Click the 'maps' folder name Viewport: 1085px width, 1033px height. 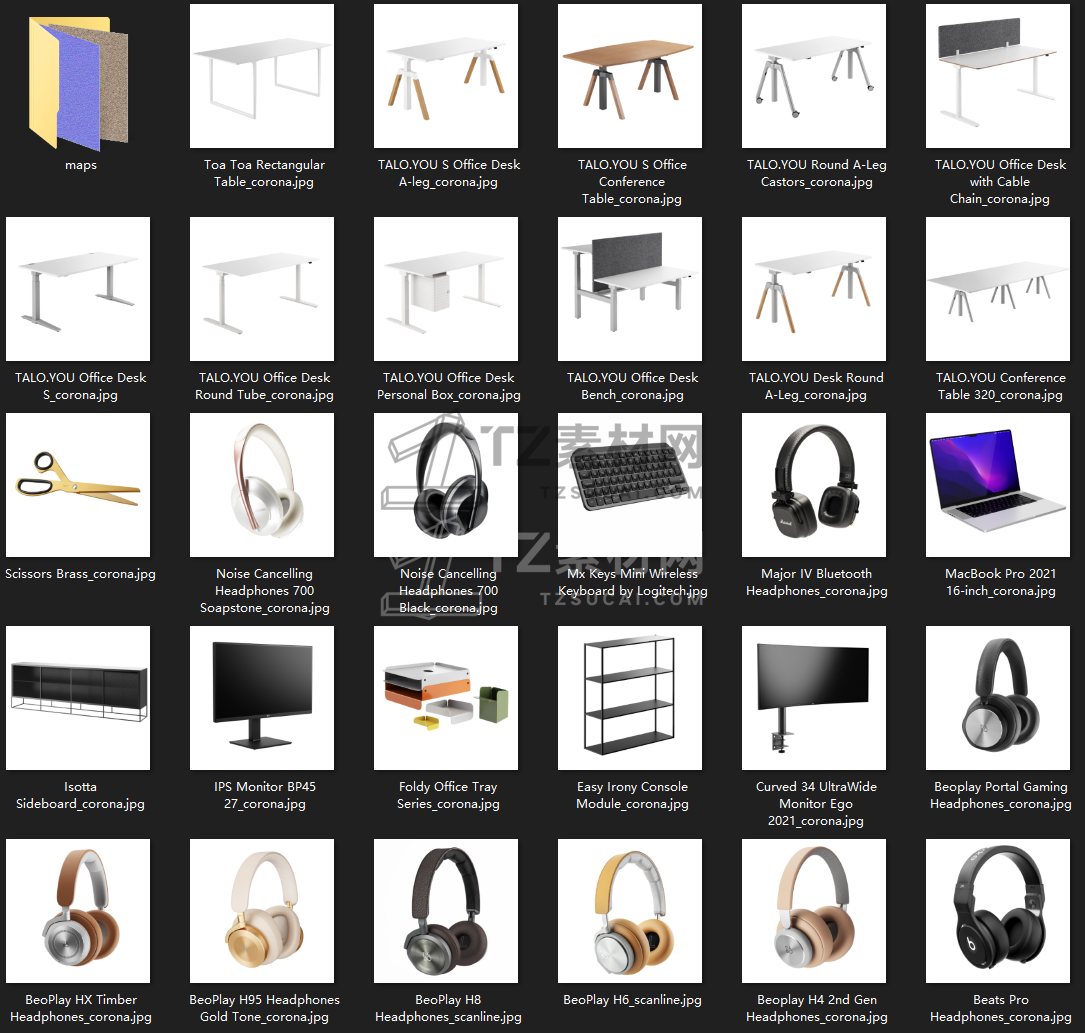(81, 165)
